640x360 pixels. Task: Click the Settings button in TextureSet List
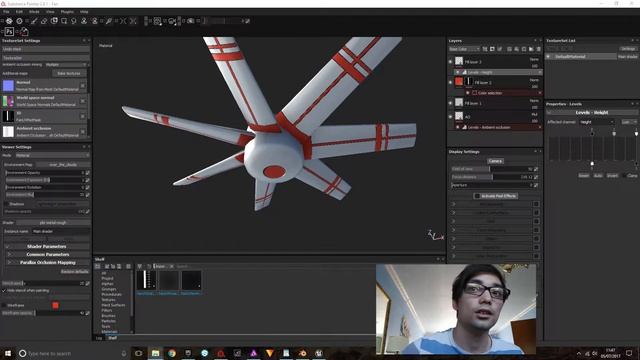(628, 49)
